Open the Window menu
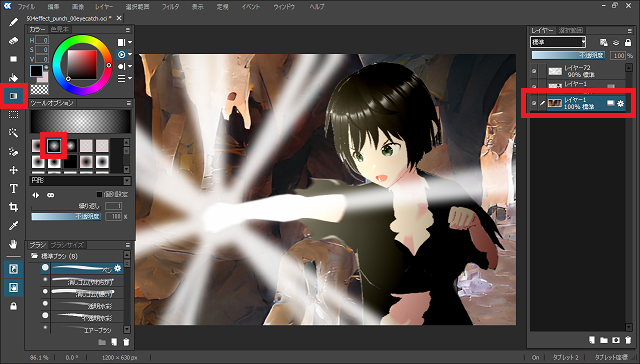Screen dimensions: 640x364 point(284,7)
